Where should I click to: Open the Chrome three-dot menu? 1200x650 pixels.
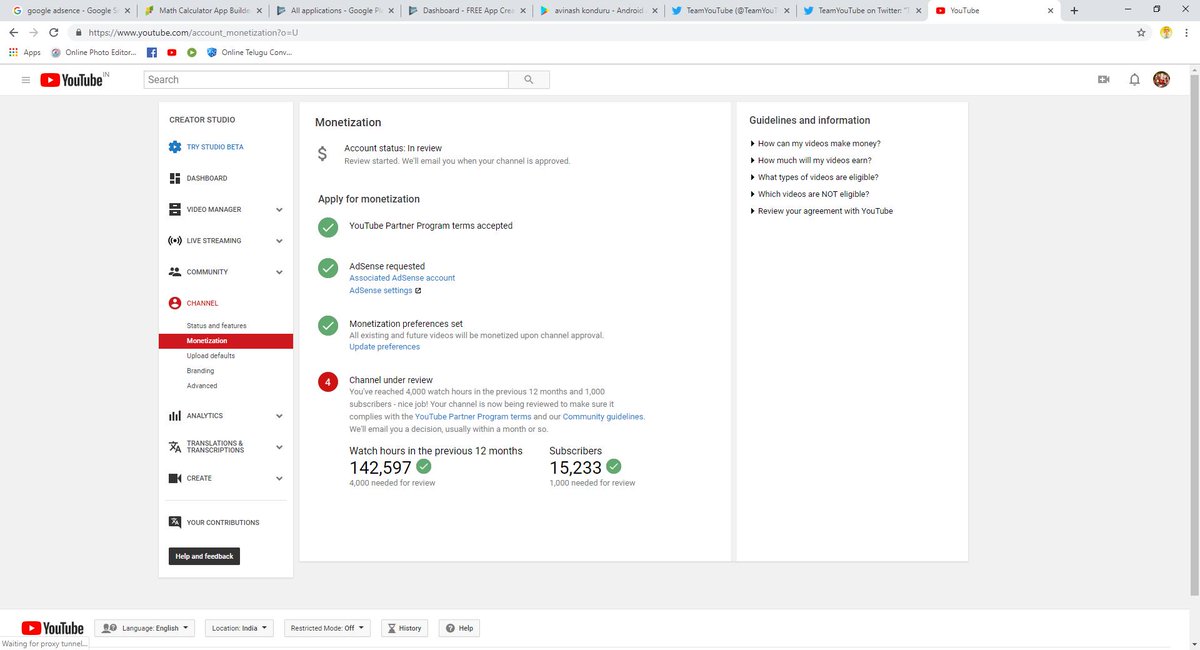1187,32
